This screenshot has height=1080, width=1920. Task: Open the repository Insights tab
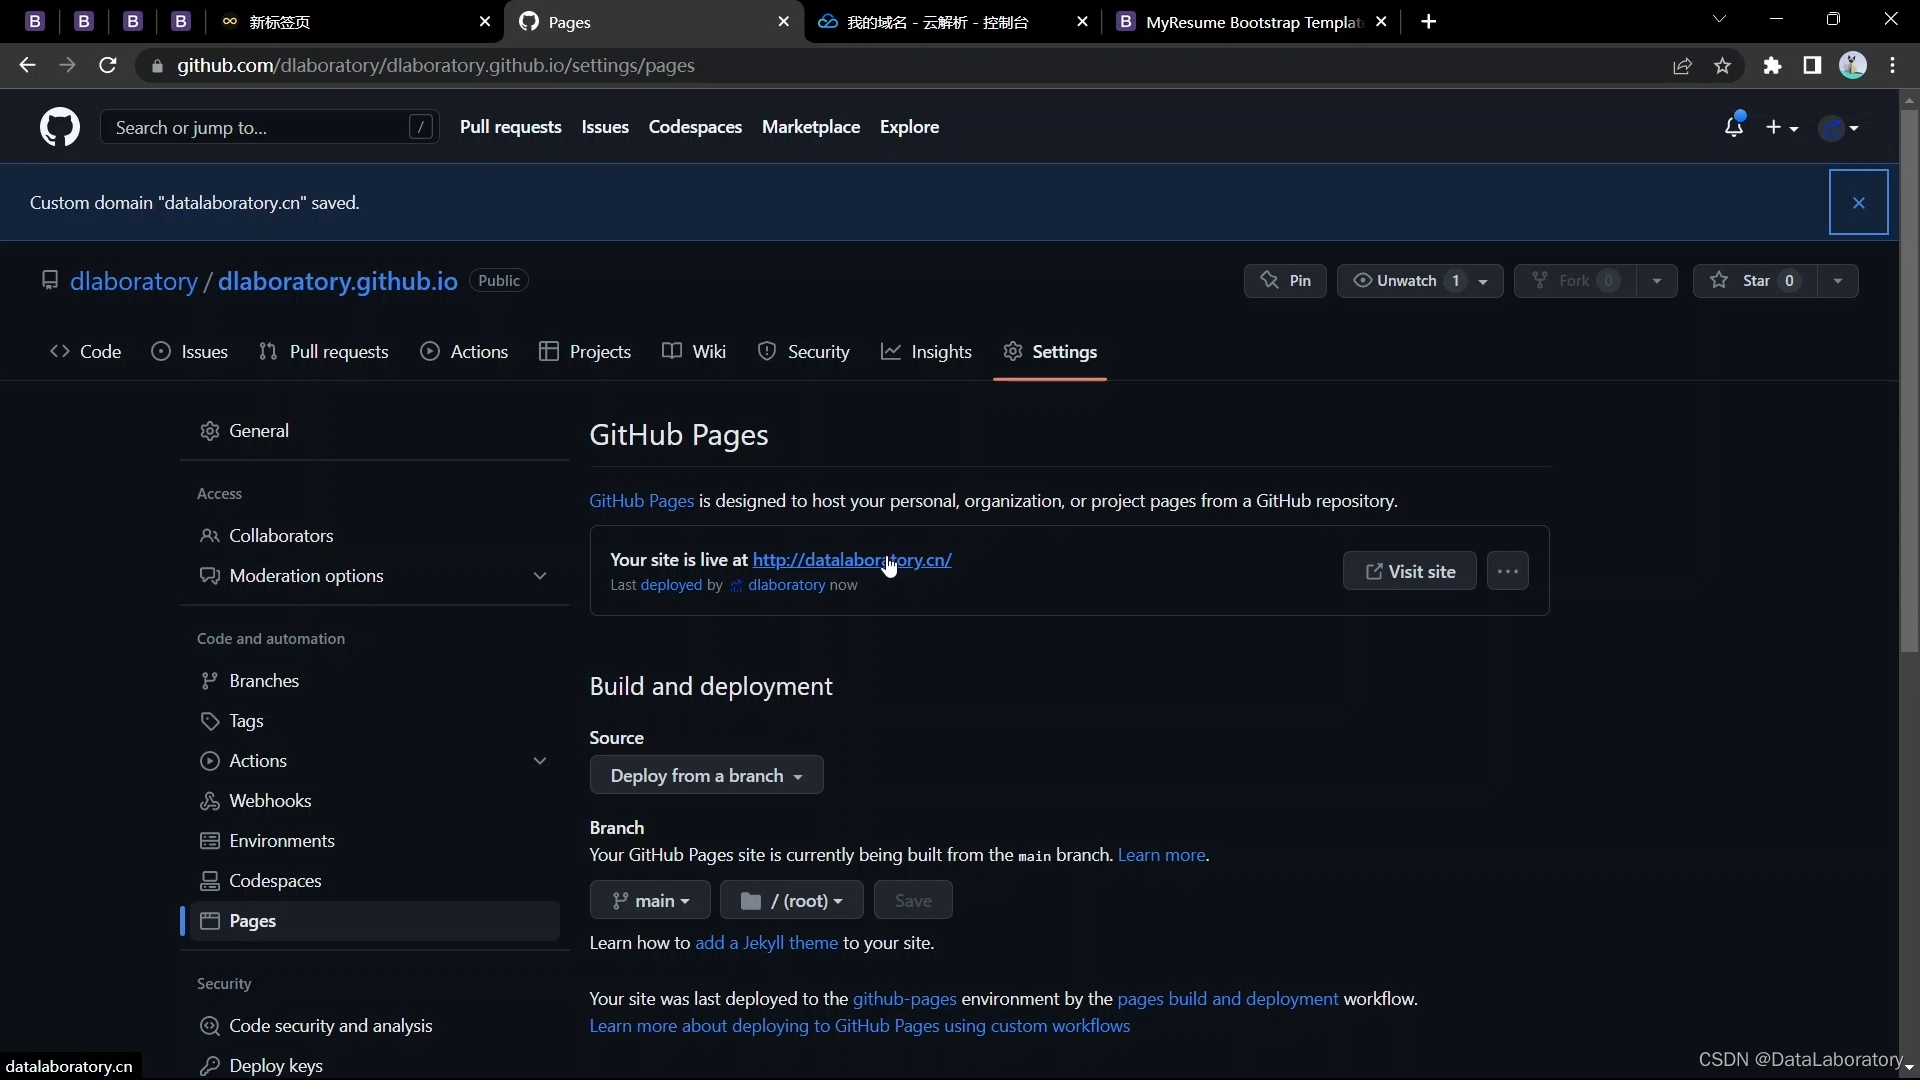926,352
